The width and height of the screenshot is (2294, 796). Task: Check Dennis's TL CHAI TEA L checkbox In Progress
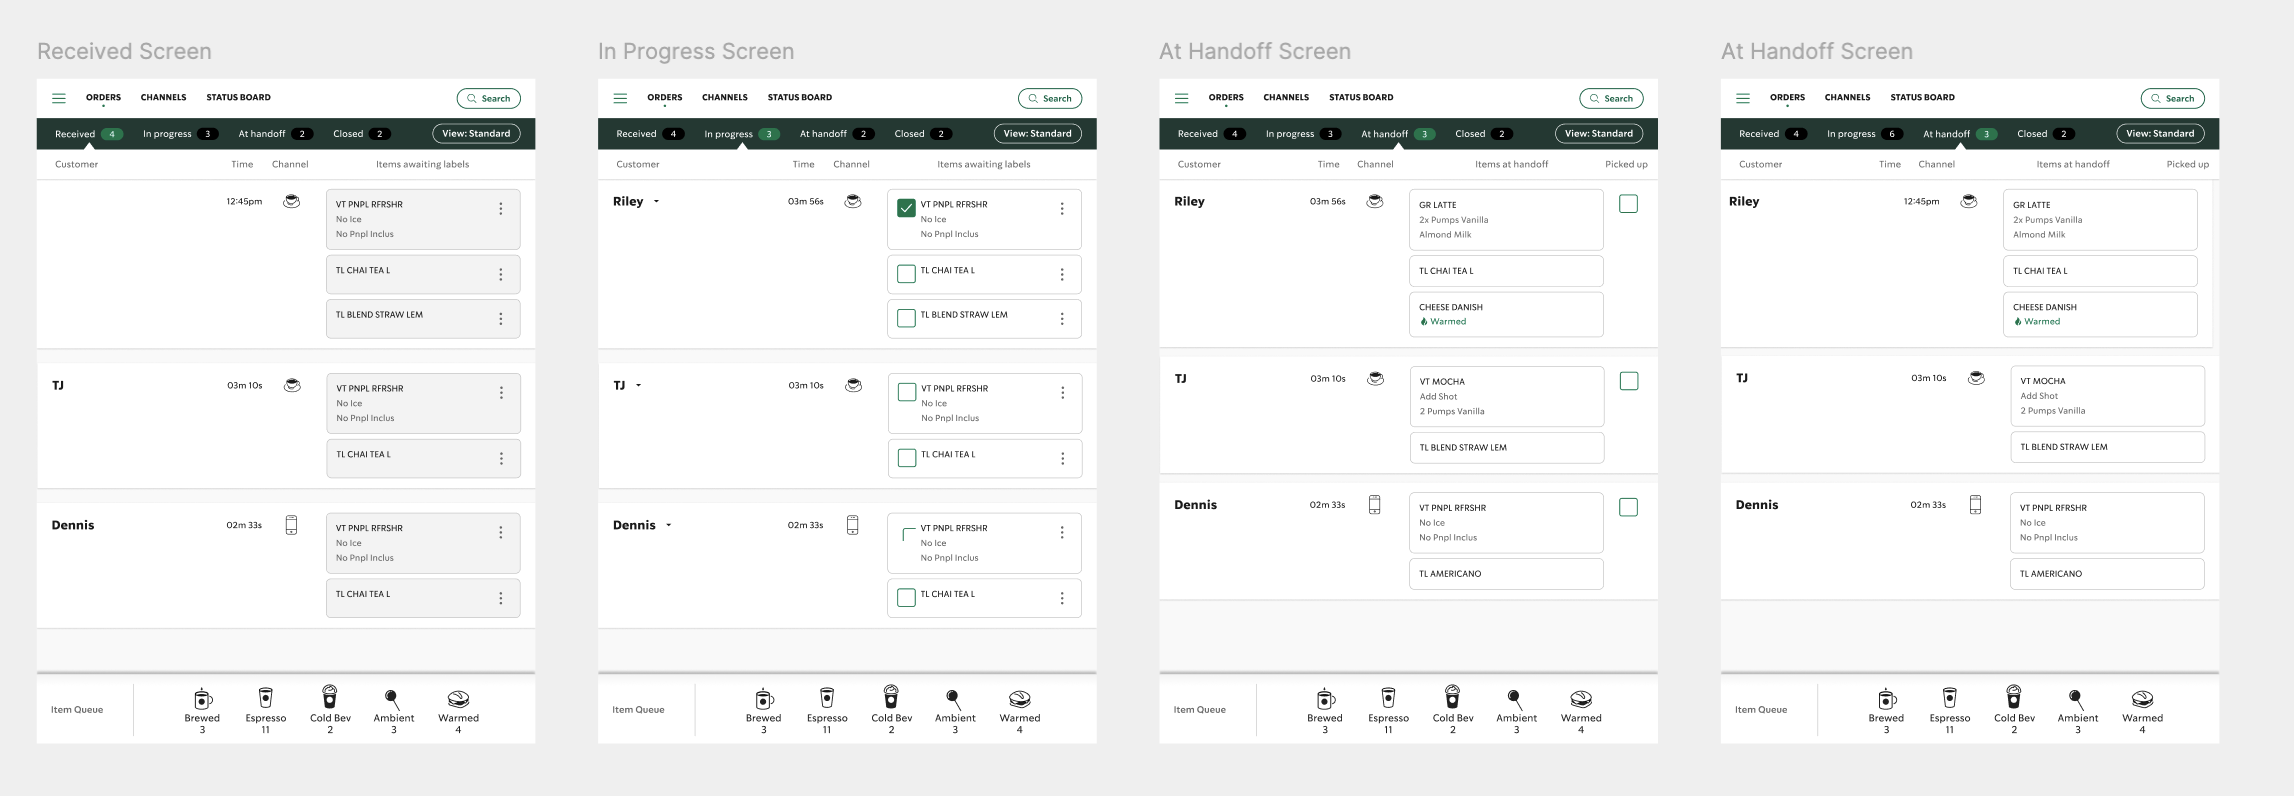(x=906, y=598)
